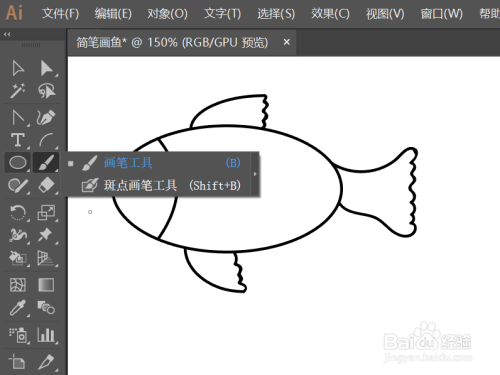
Task: Open the 选择(S) menu
Action: pos(276,14)
